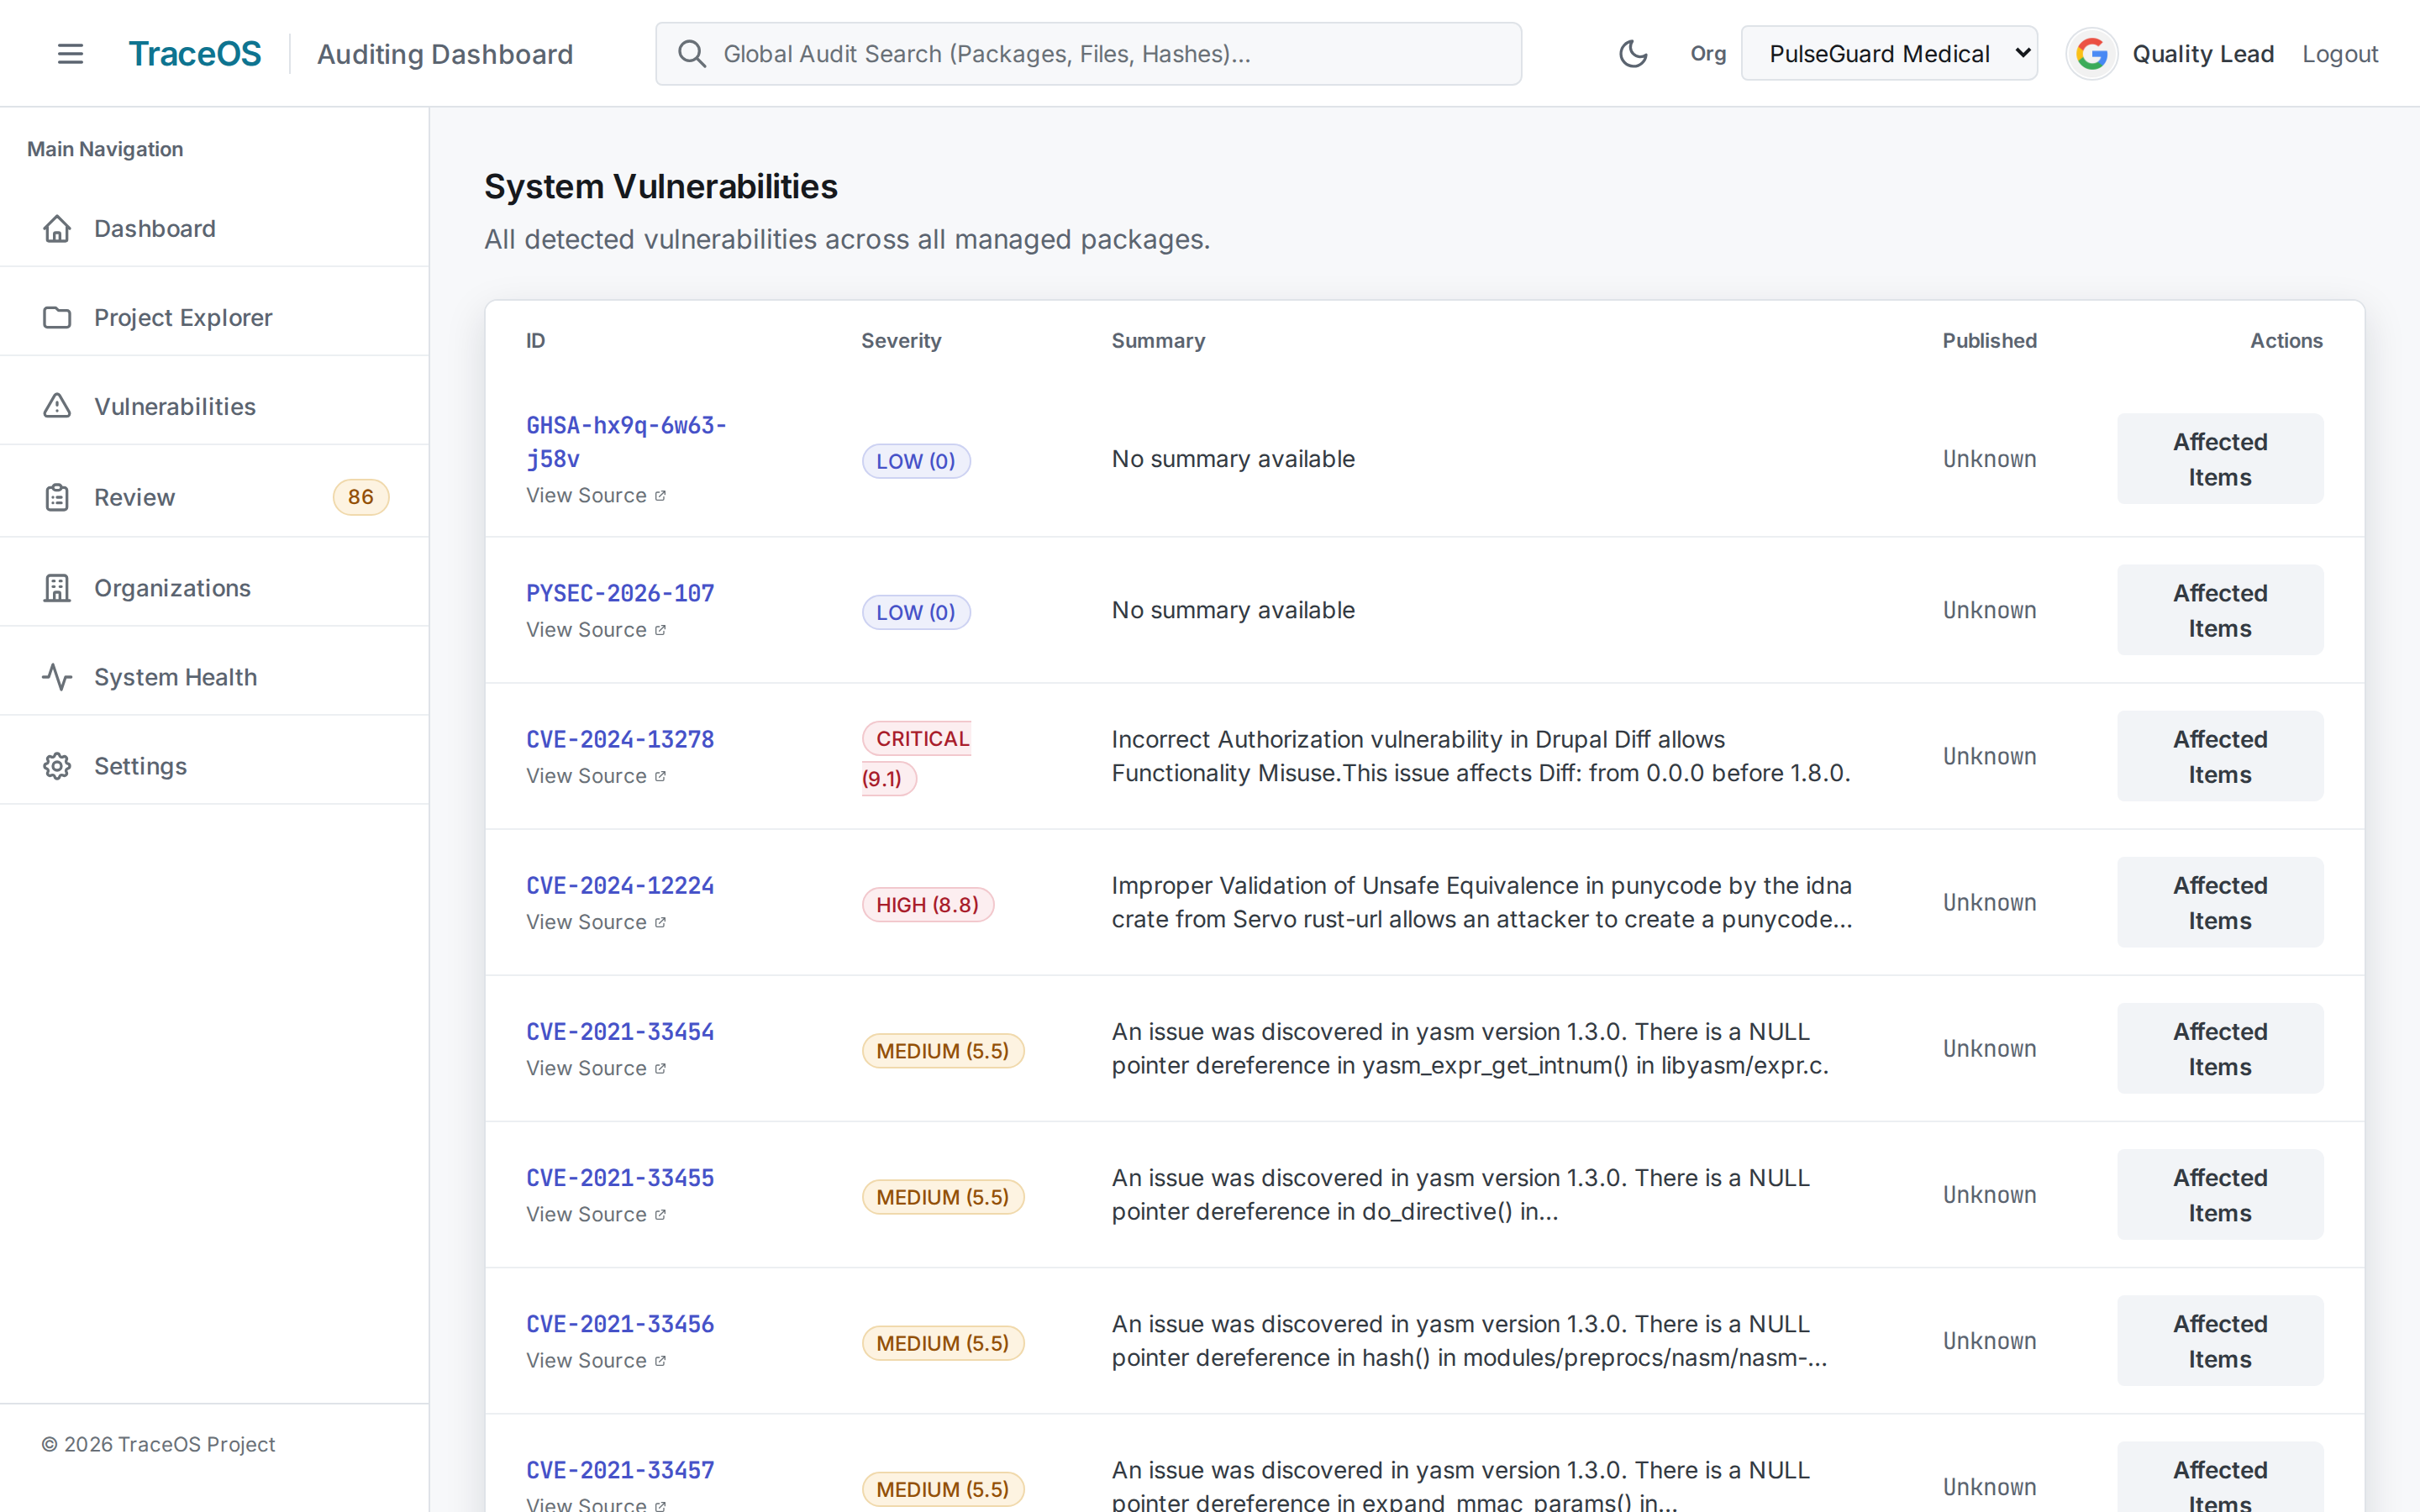View Source external icon for CVE-2024-12224
Screen dimensions: 2420x1512
[660, 922]
